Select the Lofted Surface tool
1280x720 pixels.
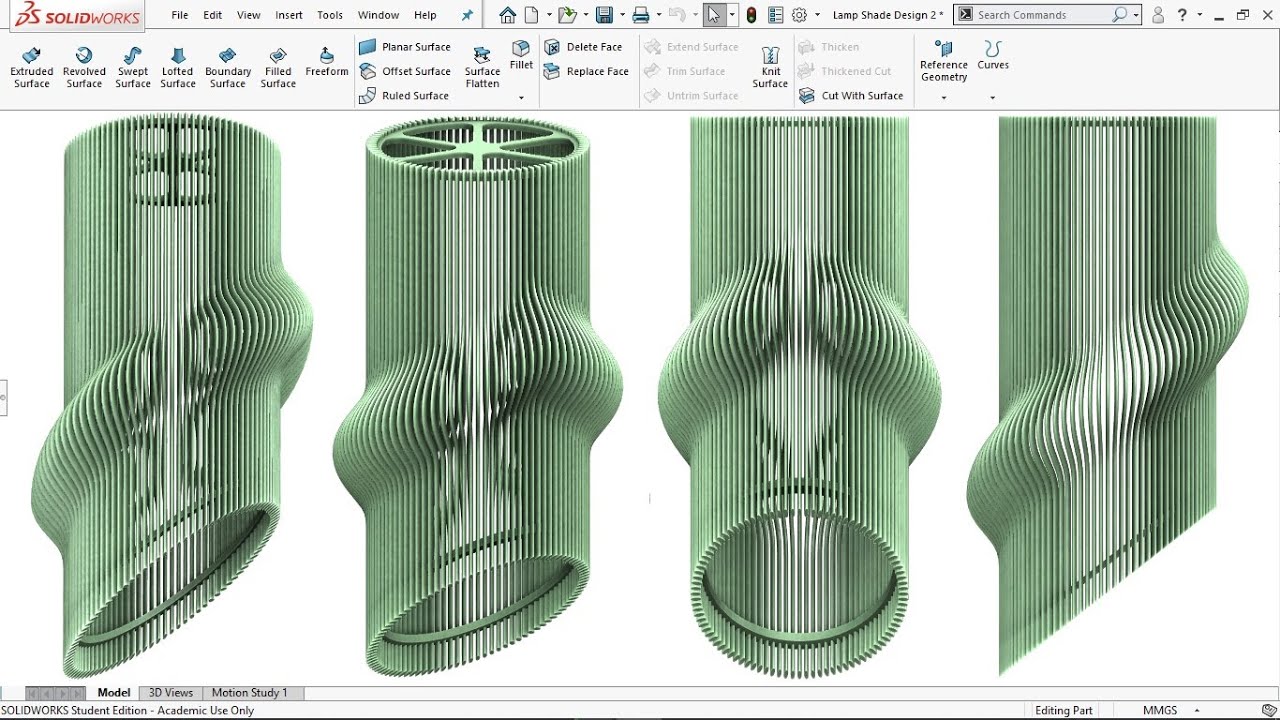pyautogui.click(x=178, y=68)
